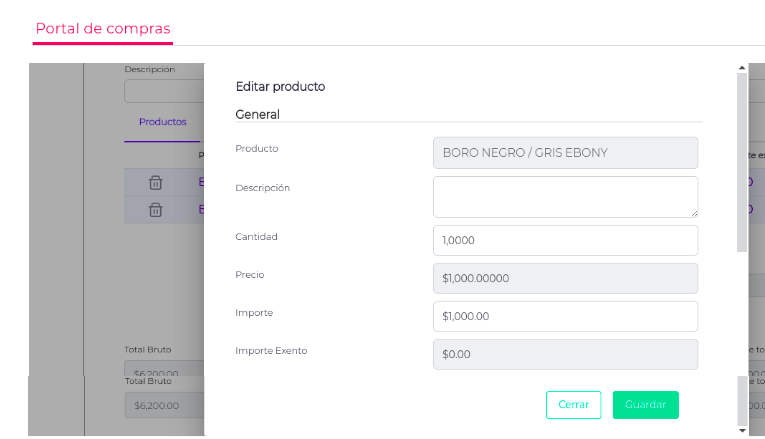Focus the Descripción text area in dialog
The height and width of the screenshot is (439, 765).
coord(565,196)
